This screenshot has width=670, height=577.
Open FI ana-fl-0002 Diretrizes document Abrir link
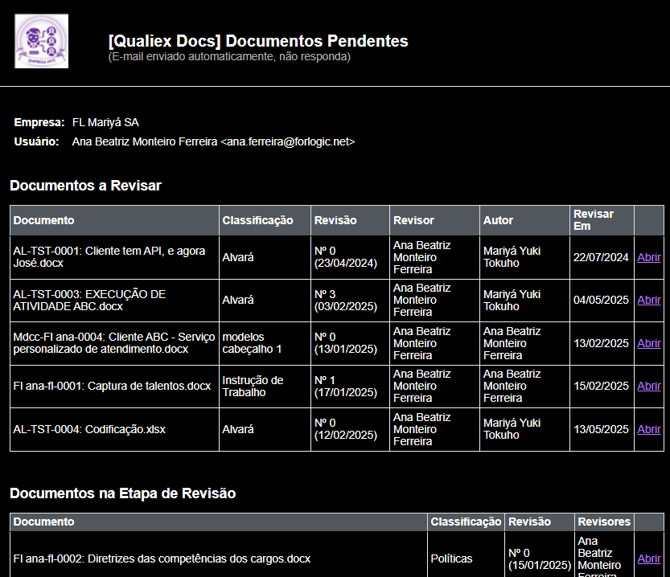[648, 559]
